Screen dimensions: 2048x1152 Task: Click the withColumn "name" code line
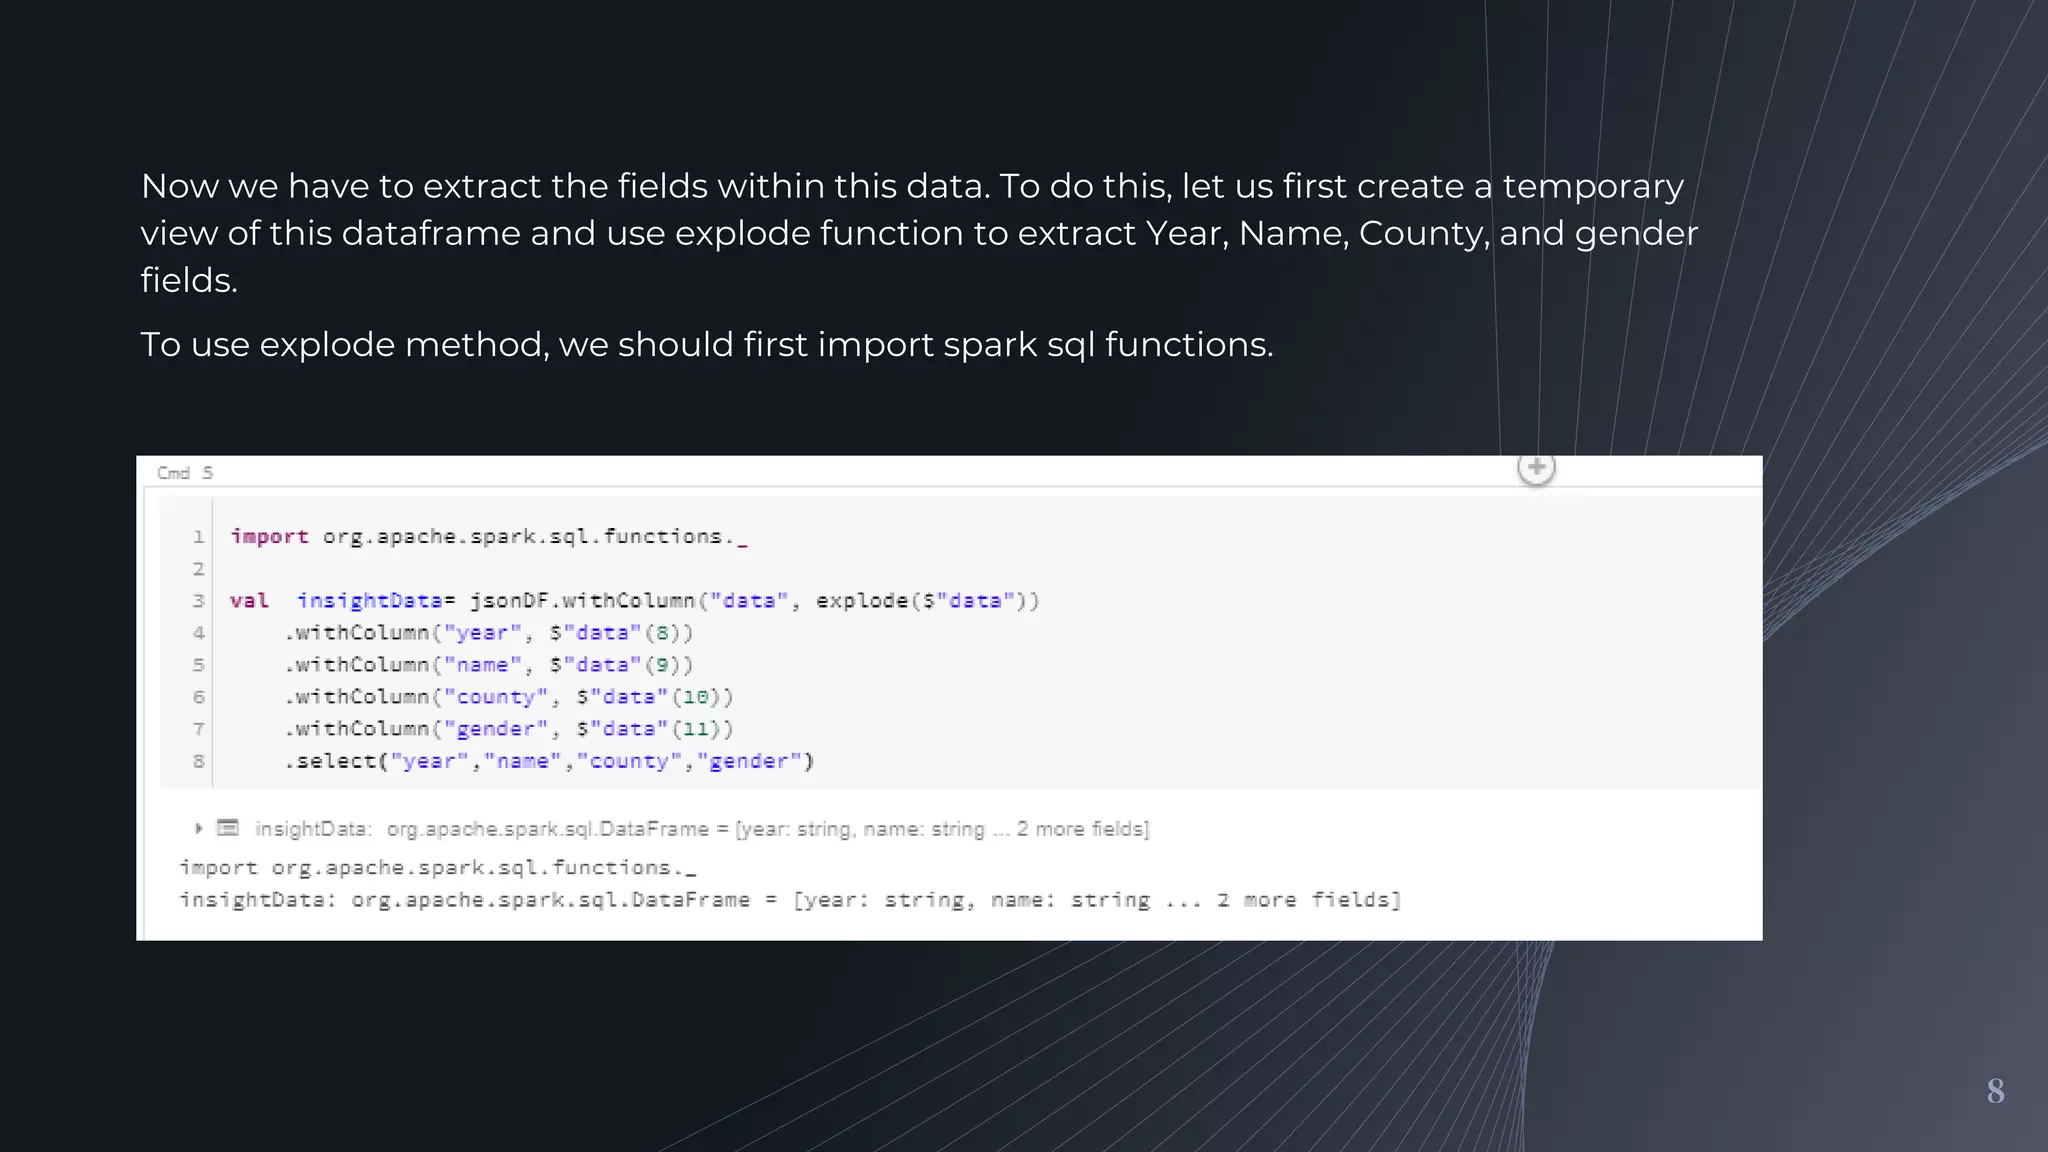pyautogui.click(x=489, y=665)
